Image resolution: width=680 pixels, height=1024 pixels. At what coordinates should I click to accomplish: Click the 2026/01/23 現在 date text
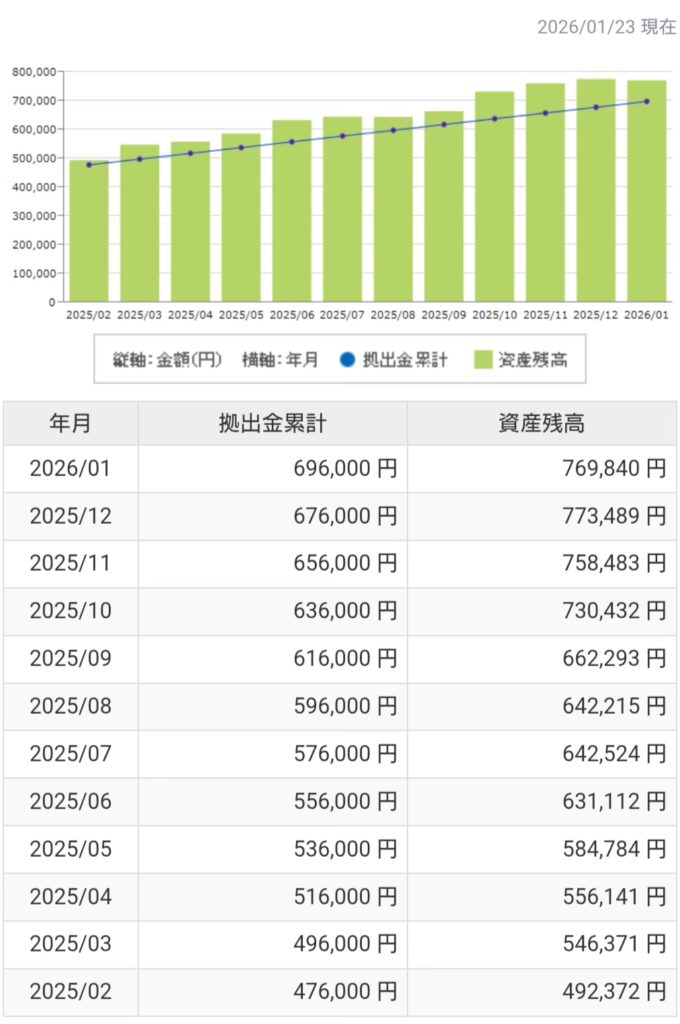point(606,27)
